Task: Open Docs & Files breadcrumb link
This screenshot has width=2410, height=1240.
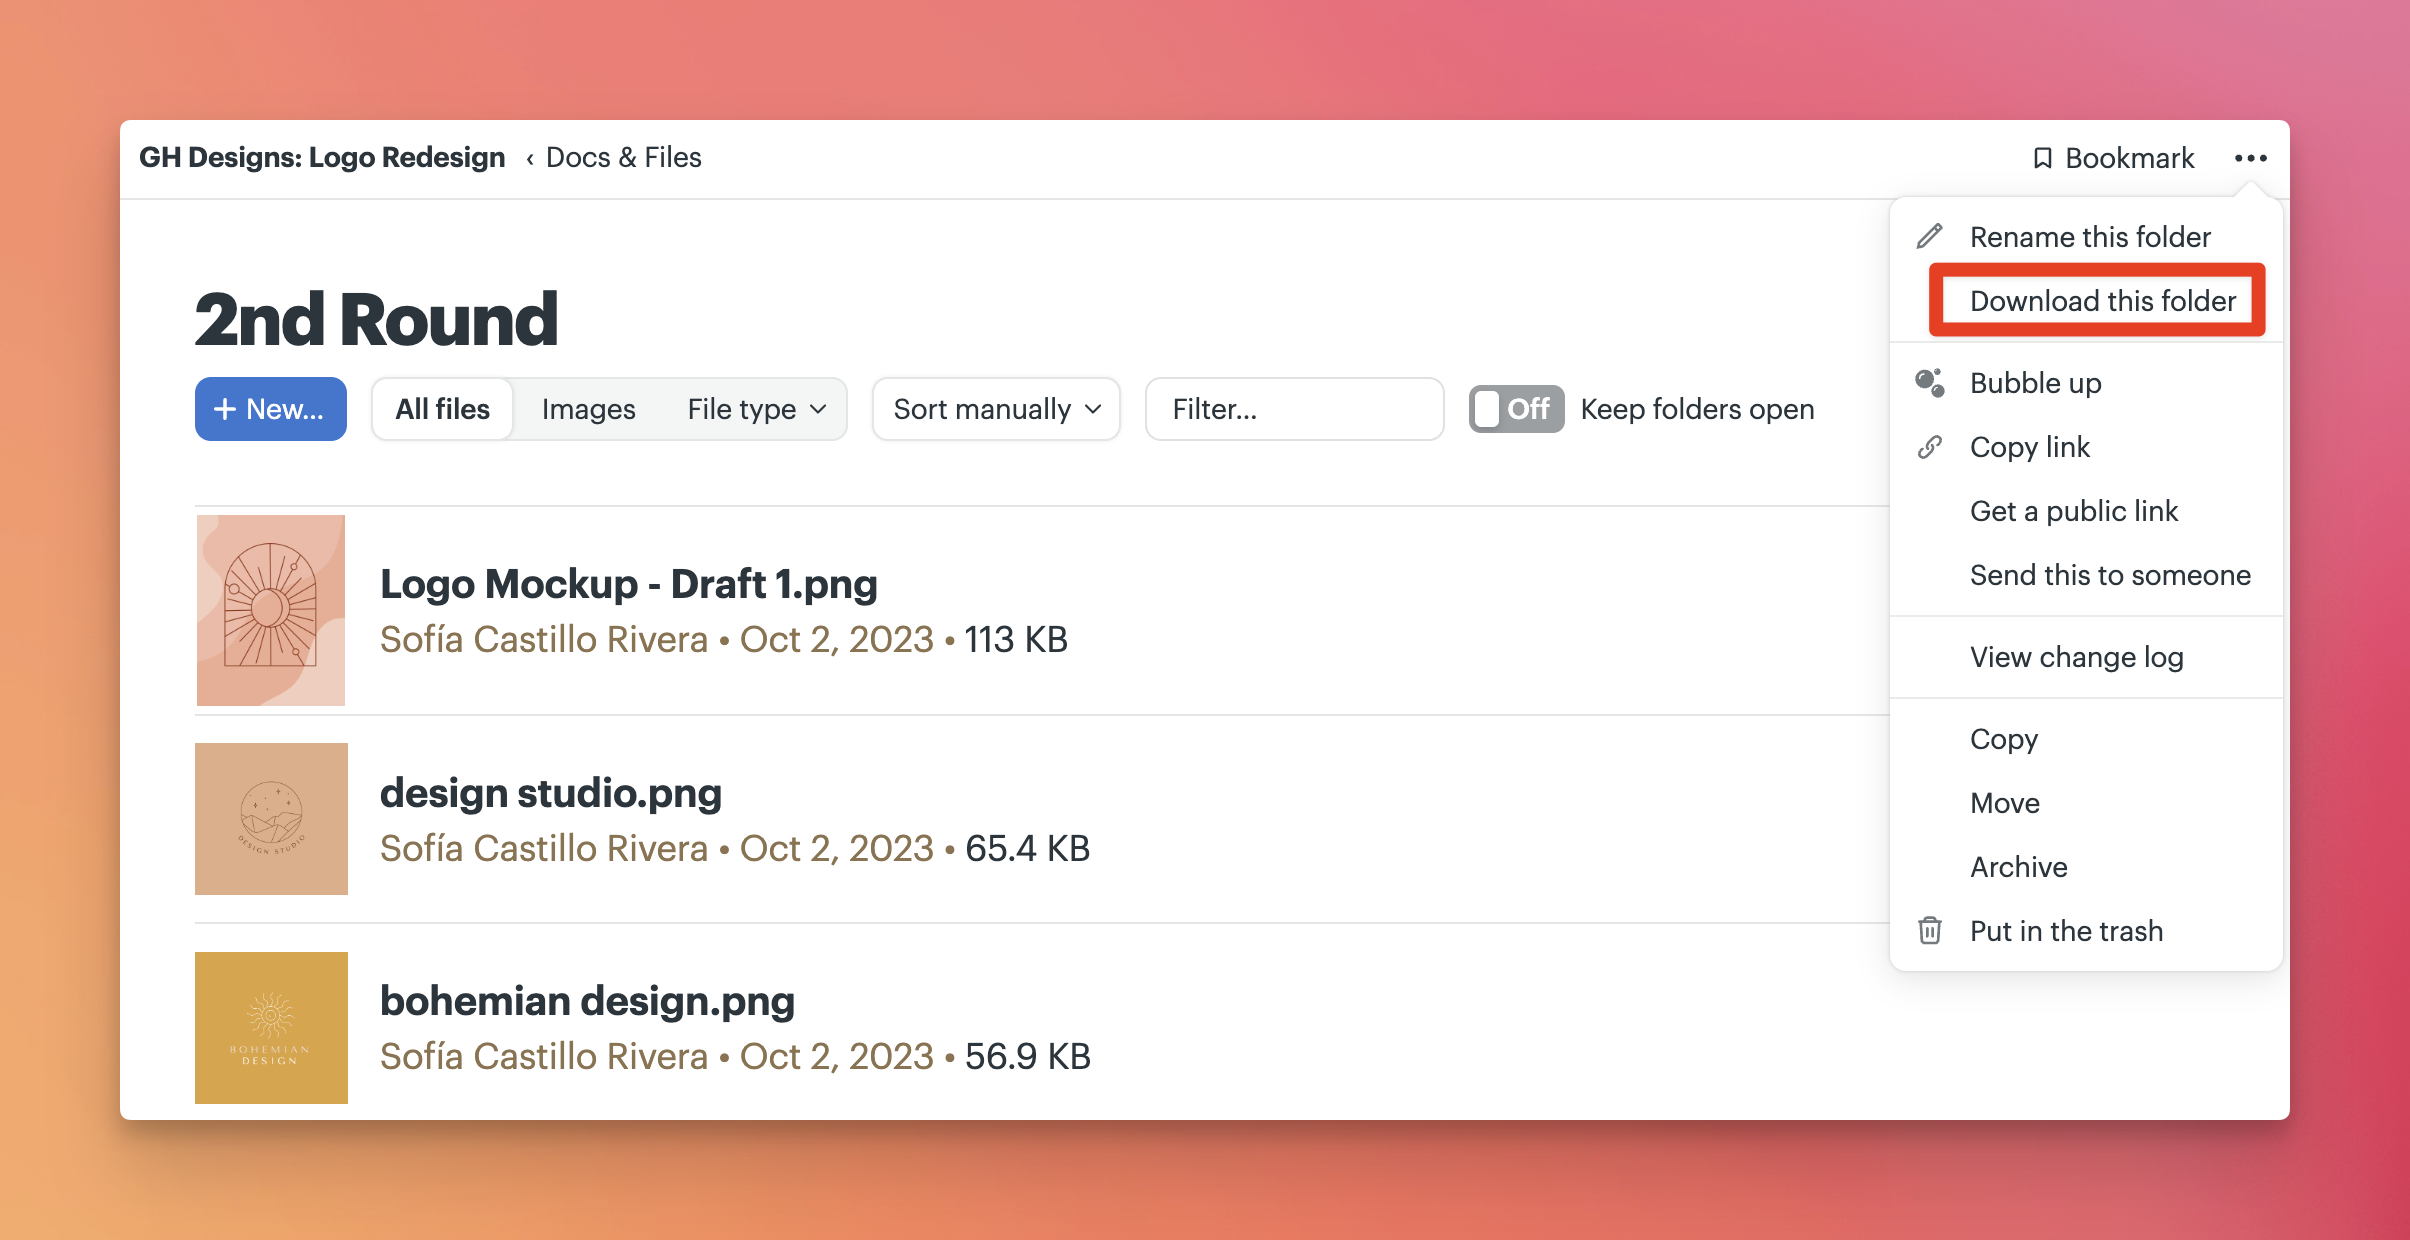Action: click(x=623, y=158)
